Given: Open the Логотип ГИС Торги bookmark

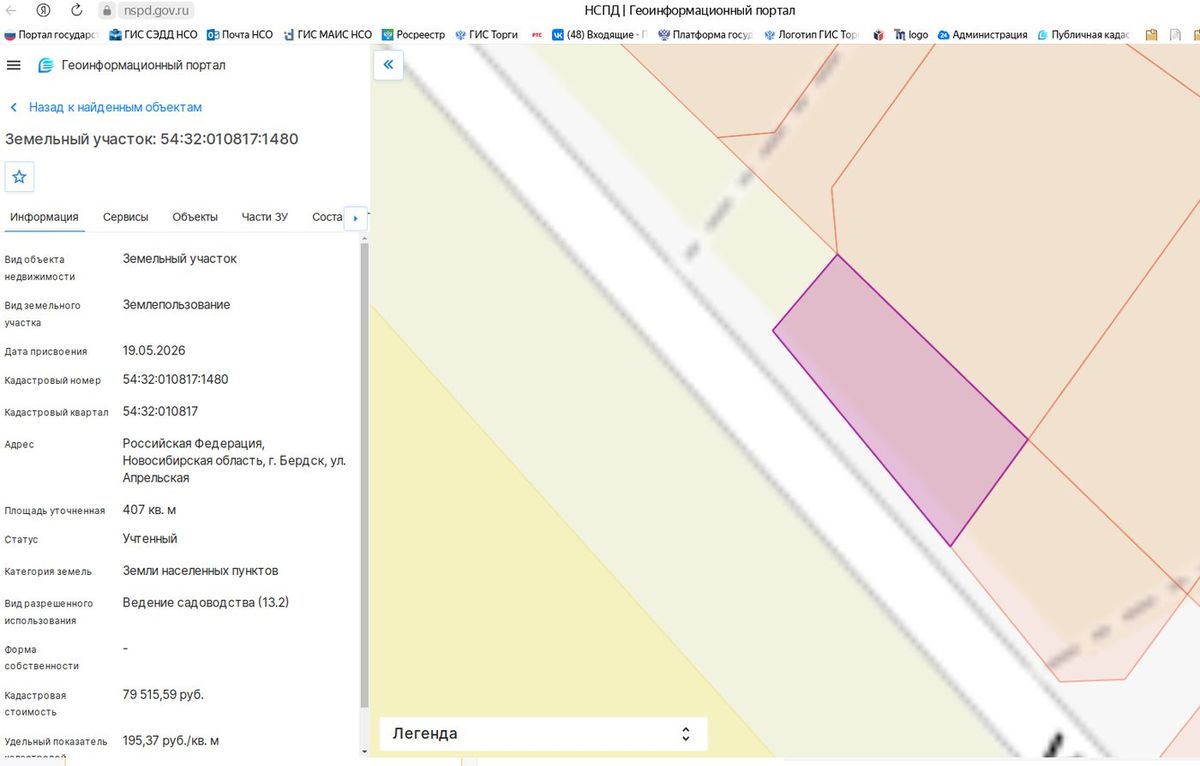Looking at the screenshot, I should (811, 34).
